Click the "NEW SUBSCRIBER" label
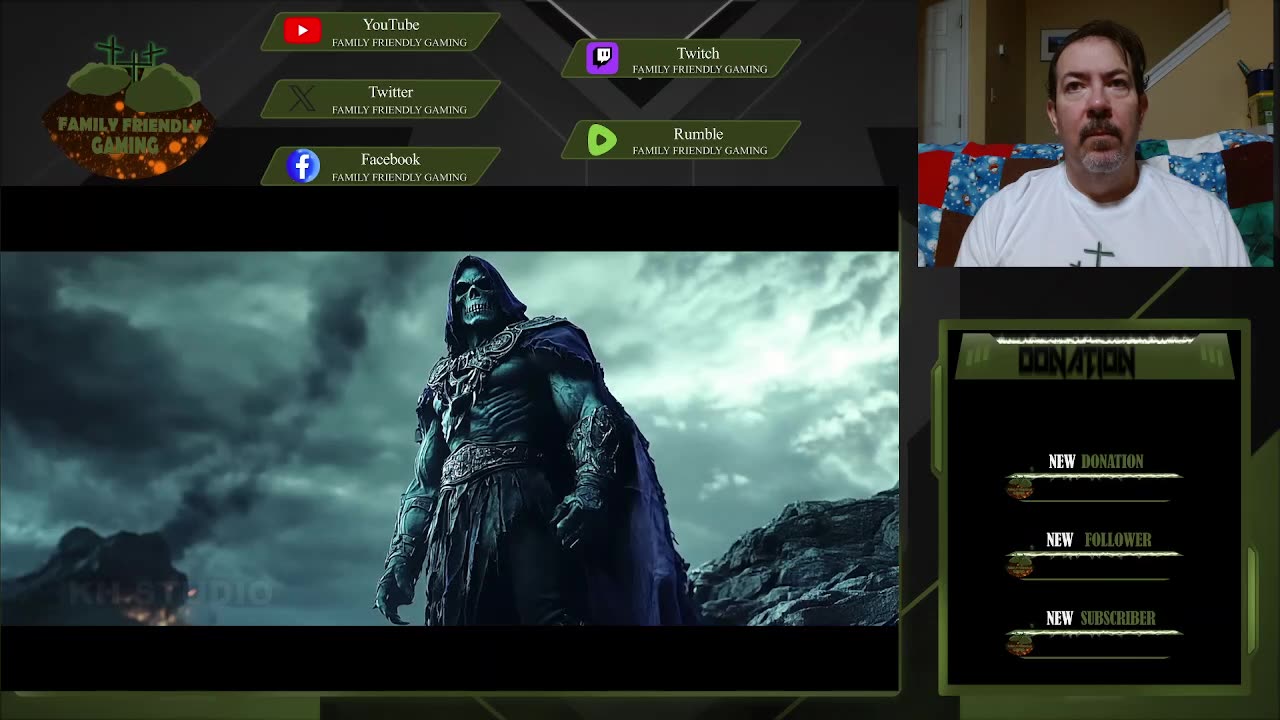This screenshot has height=720, width=1280. (x=1101, y=619)
